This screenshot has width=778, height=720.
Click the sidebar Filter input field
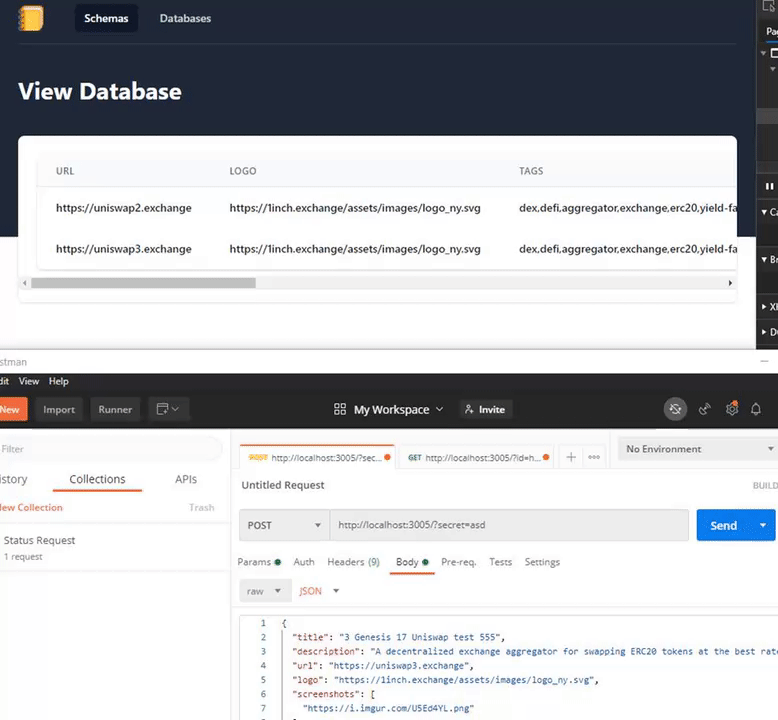pyautogui.click(x=110, y=449)
